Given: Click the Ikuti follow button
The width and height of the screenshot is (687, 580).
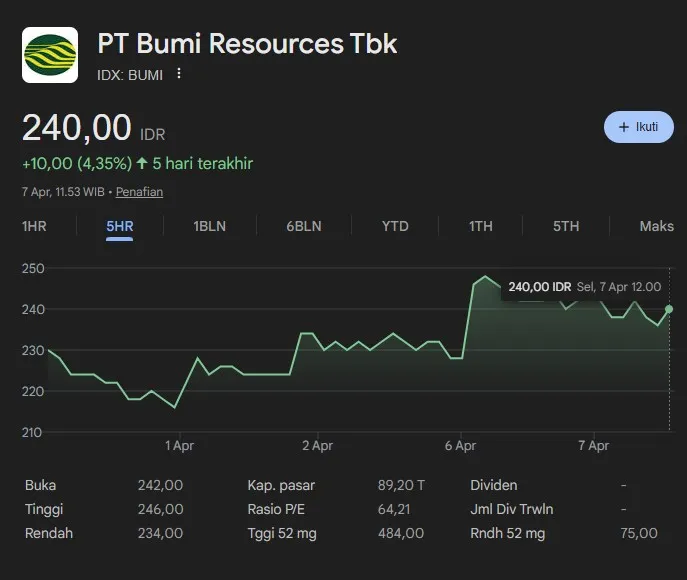Looking at the screenshot, I should tap(638, 127).
